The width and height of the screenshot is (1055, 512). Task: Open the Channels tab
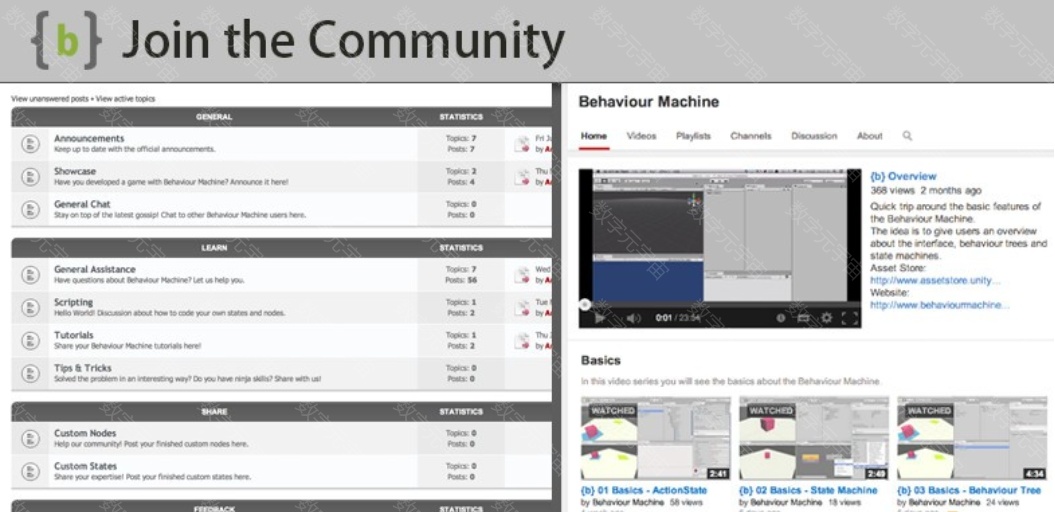(x=751, y=136)
